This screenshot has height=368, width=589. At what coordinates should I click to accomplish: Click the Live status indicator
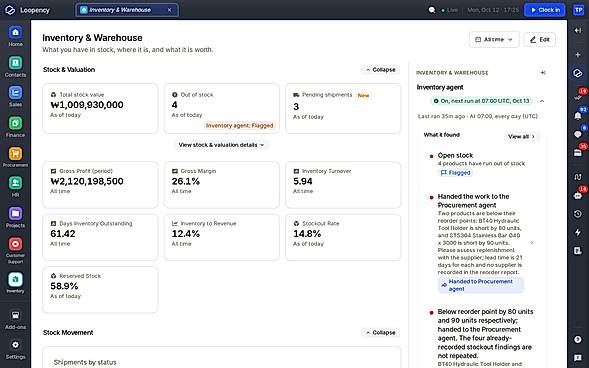pos(450,10)
